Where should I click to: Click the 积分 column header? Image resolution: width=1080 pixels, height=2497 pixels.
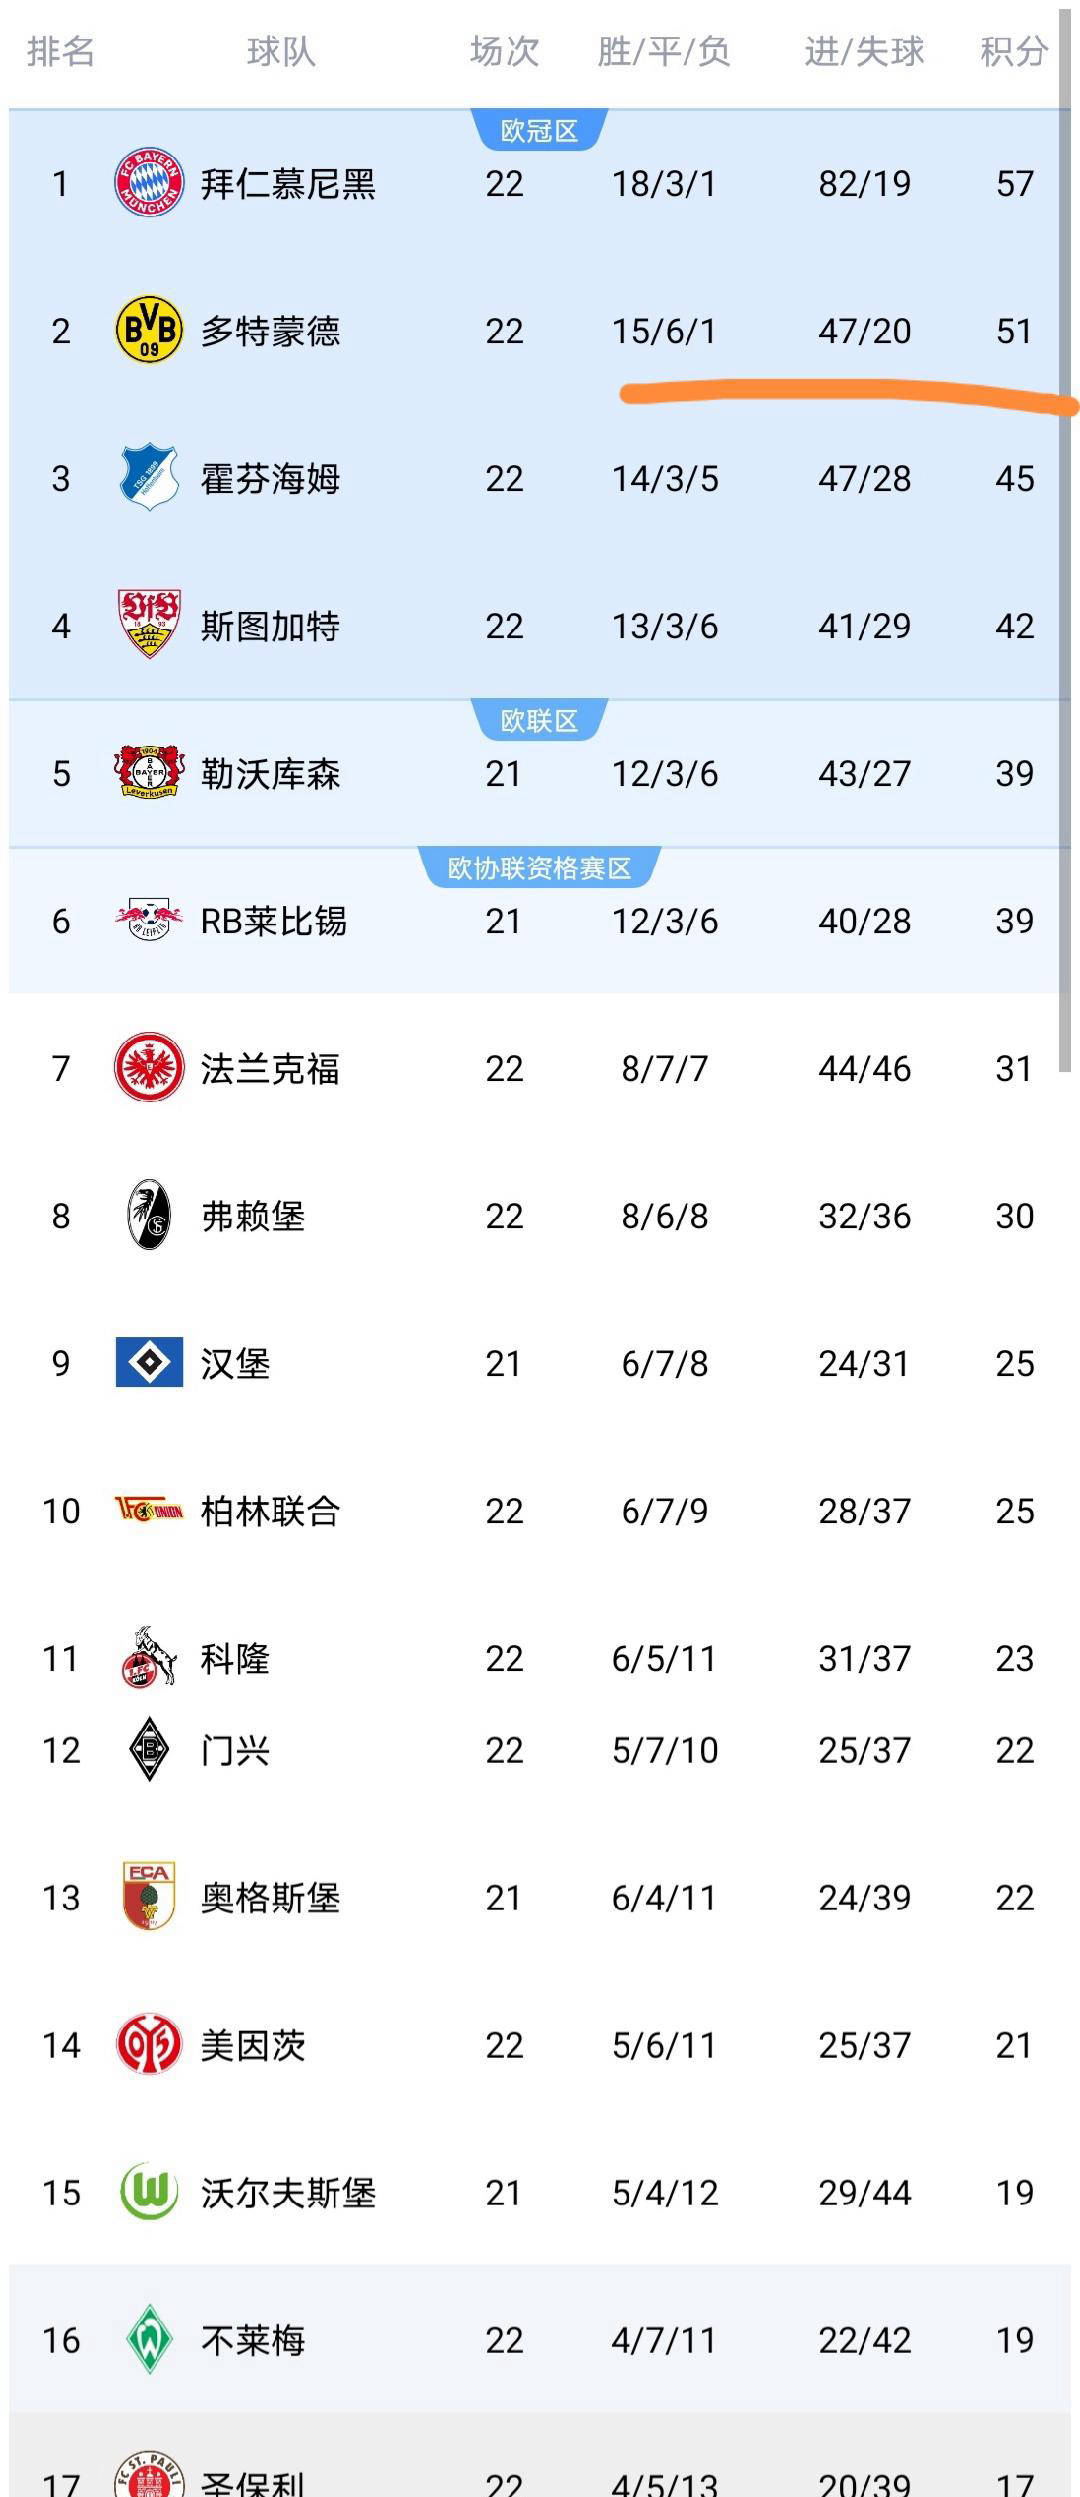[x=1014, y=51]
